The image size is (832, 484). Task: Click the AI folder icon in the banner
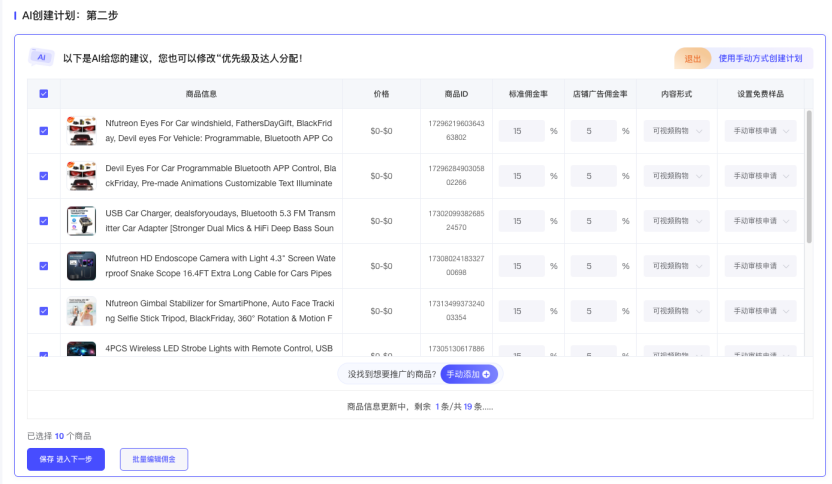click(41, 57)
